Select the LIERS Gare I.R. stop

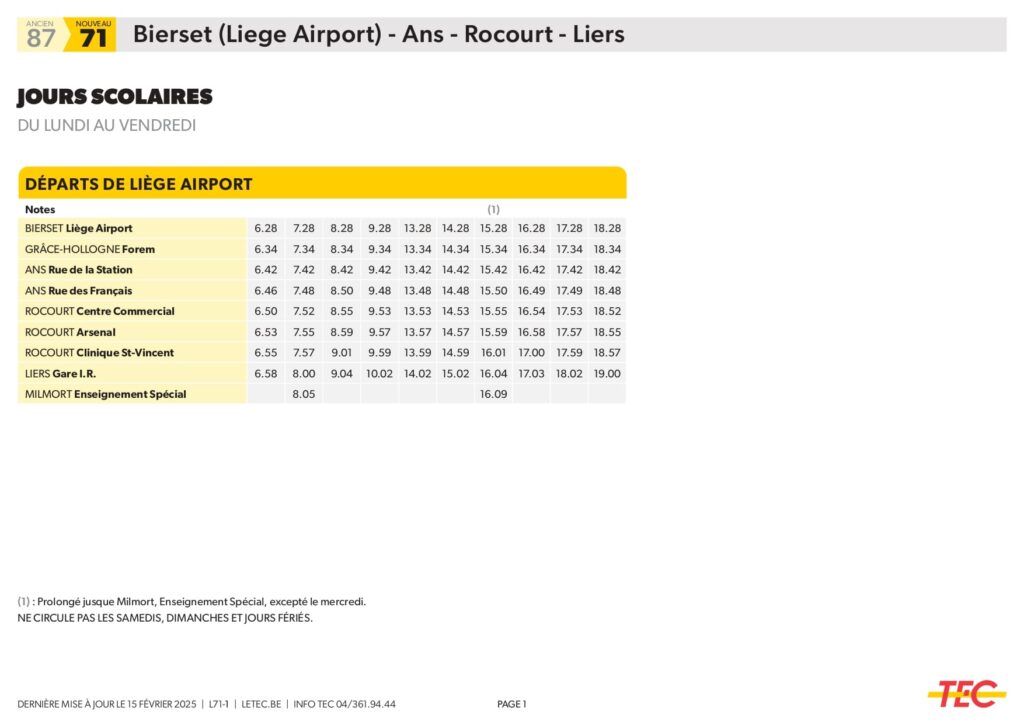coord(61,373)
